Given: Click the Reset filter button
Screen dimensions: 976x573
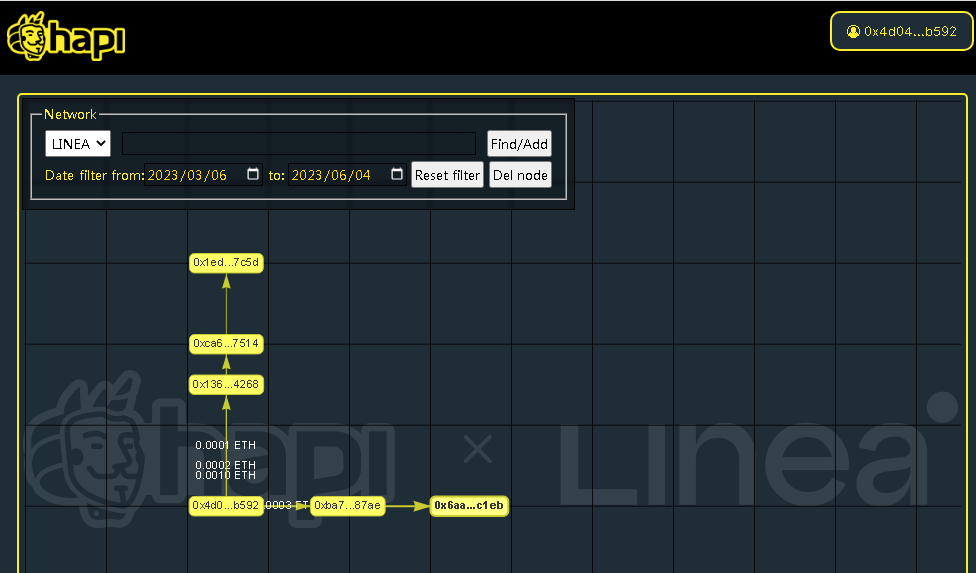Looking at the screenshot, I should [448, 175].
